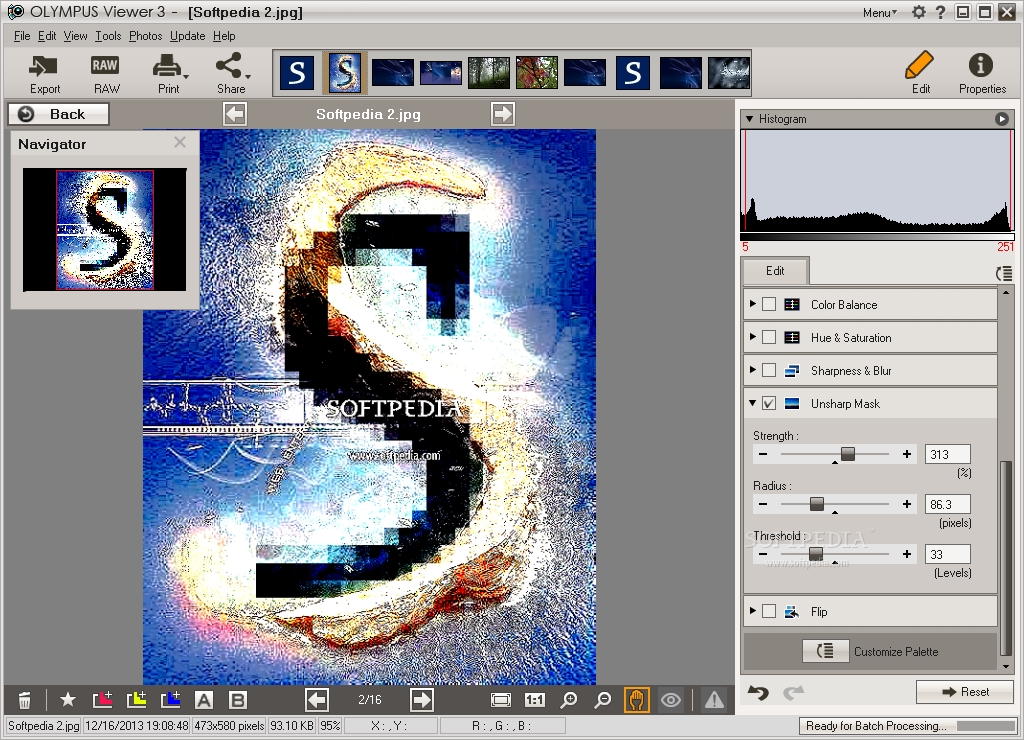
Task: Select the forest thumbnail in filmstrip
Action: [488, 72]
